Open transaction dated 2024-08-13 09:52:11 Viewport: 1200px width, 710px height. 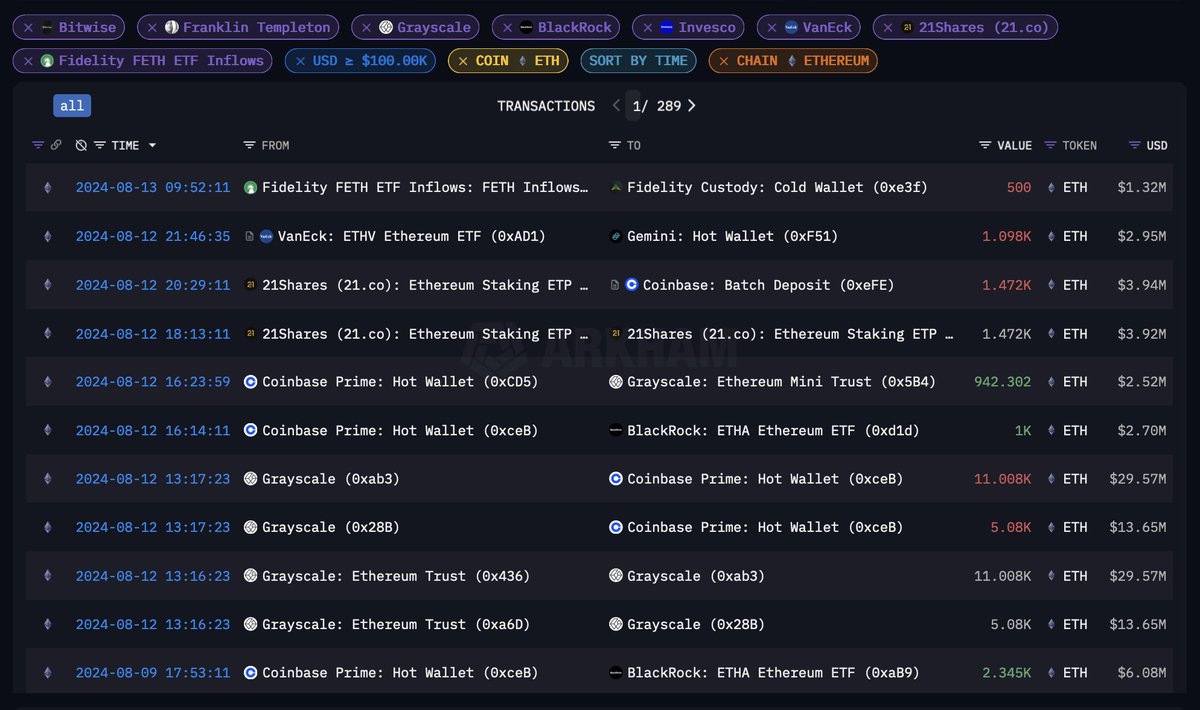click(153, 188)
